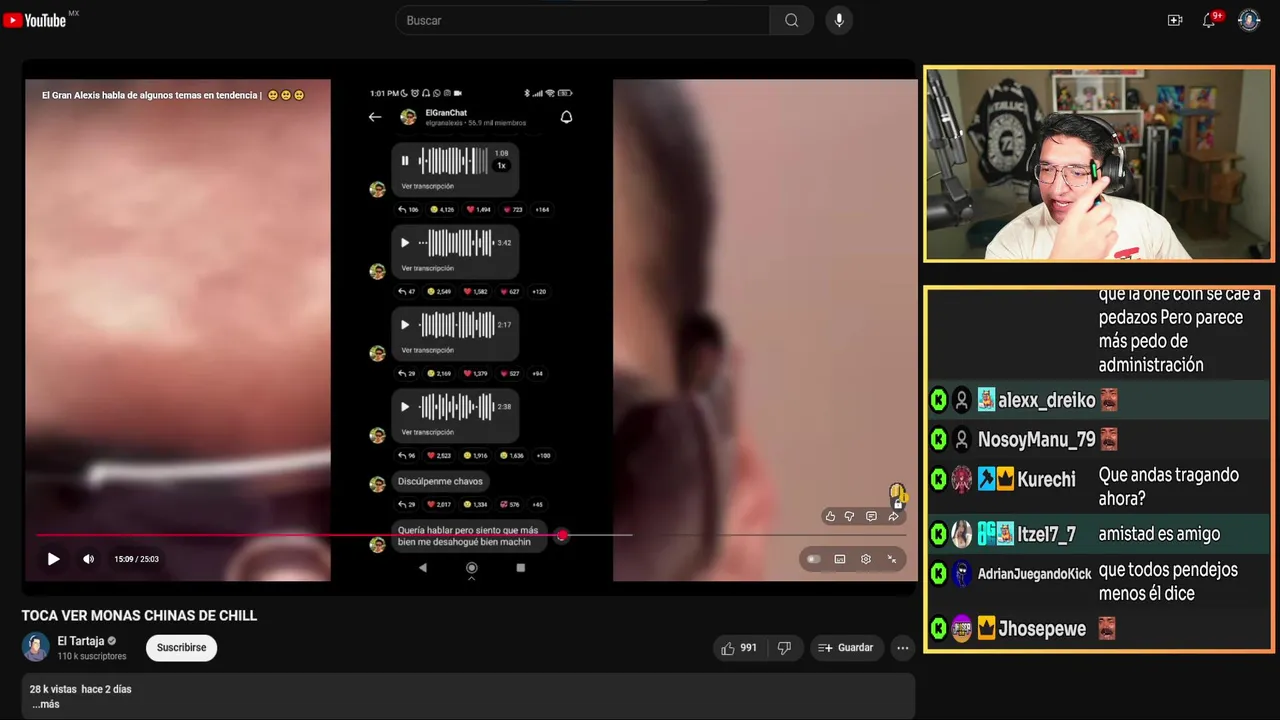Image resolution: width=1280 pixels, height=720 pixels.
Task: Click the overlay video title El Gran Alexis habla
Action: pos(151,95)
